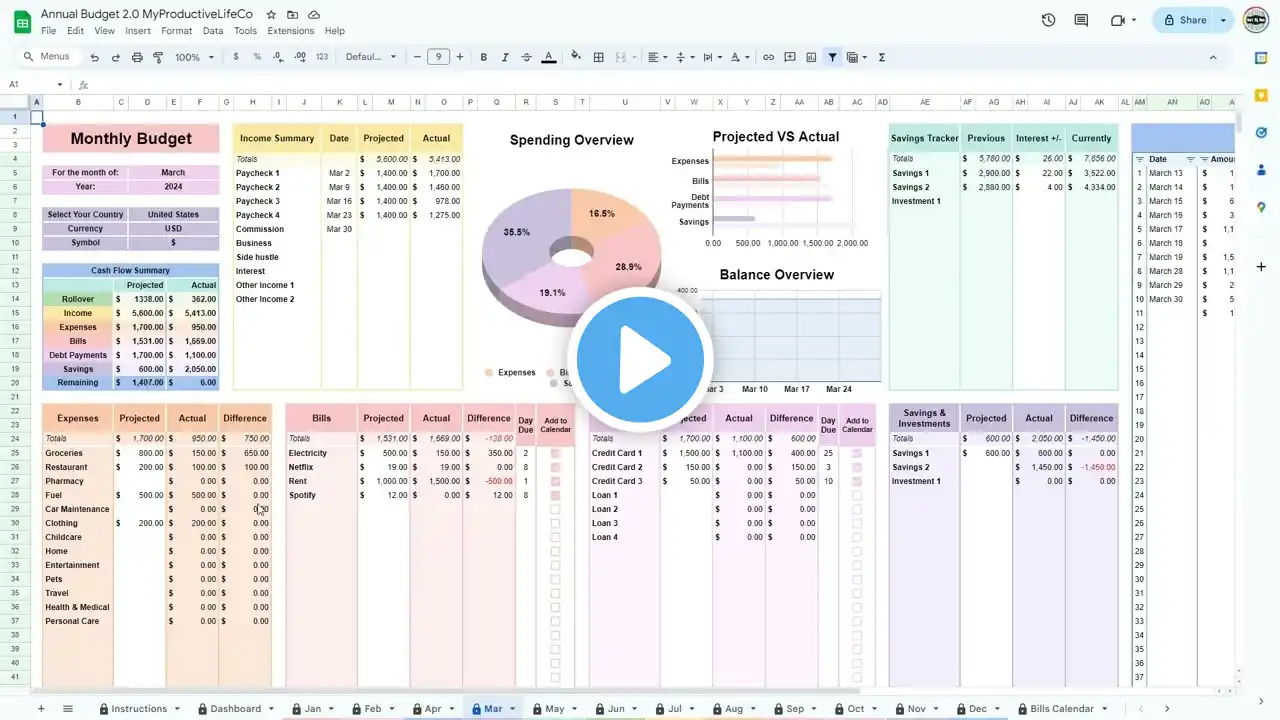Click the Undo arrow in toolbar

[95, 57]
